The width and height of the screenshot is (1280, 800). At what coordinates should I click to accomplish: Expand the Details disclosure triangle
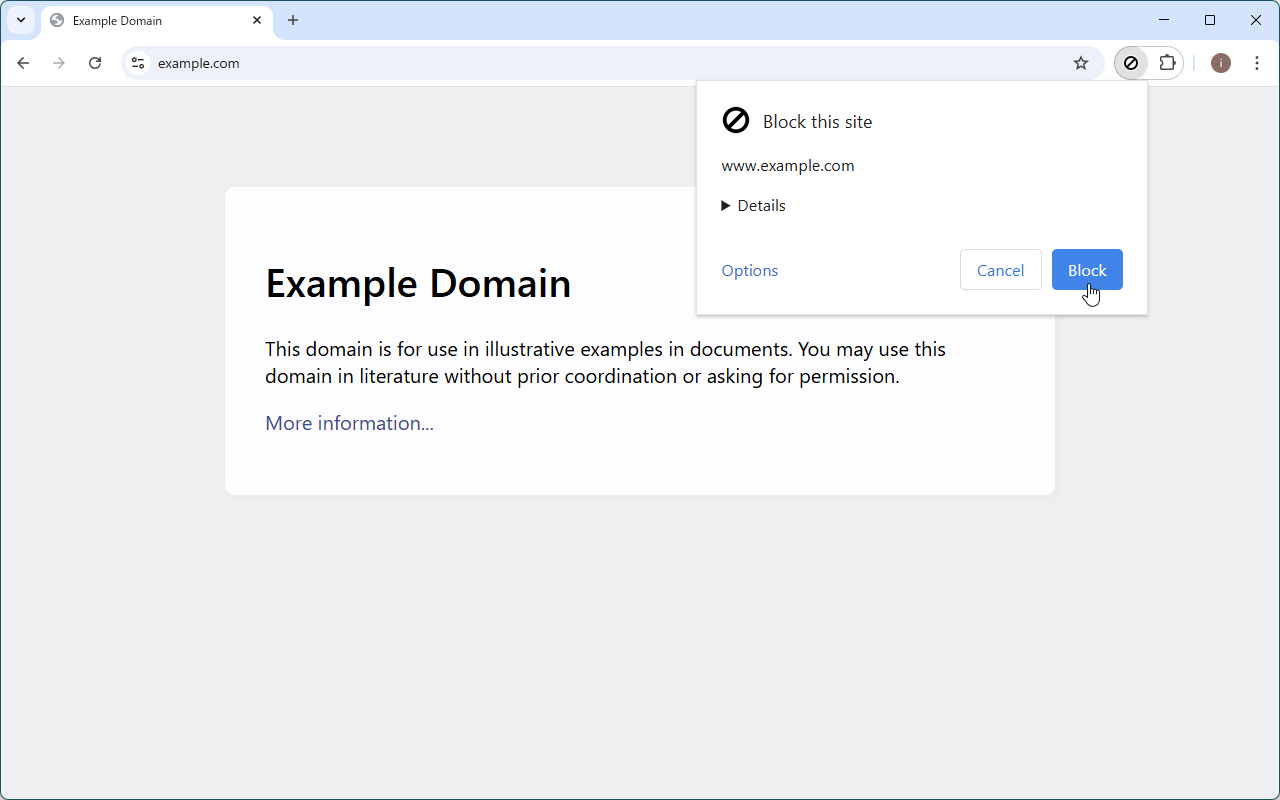click(x=727, y=206)
